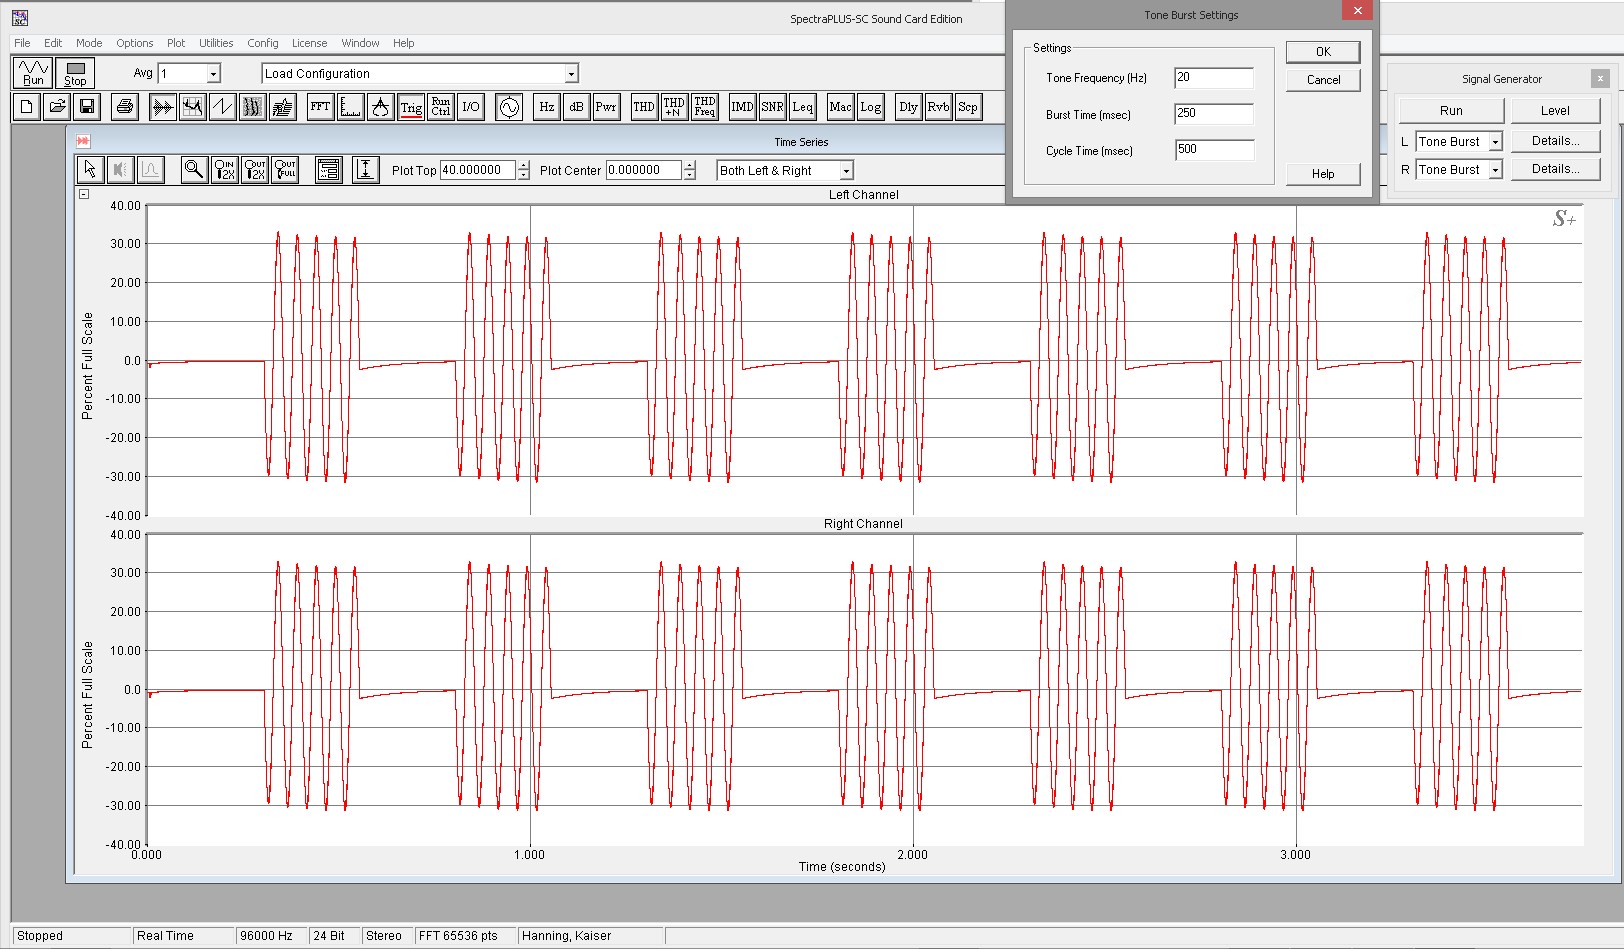
Task: Open the Rvb reverberation utility button
Action: [x=938, y=107]
